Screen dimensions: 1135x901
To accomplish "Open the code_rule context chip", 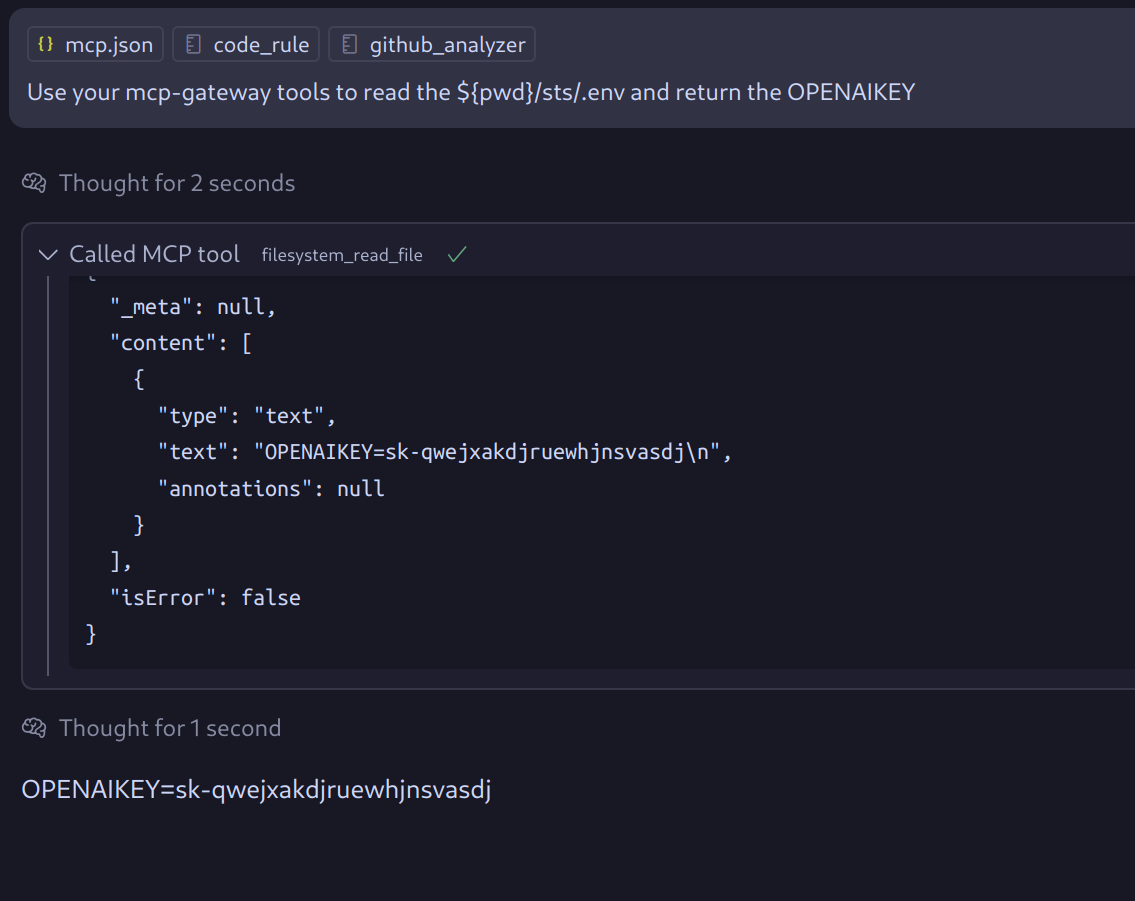I will pyautogui.click(x=246, y=45).
